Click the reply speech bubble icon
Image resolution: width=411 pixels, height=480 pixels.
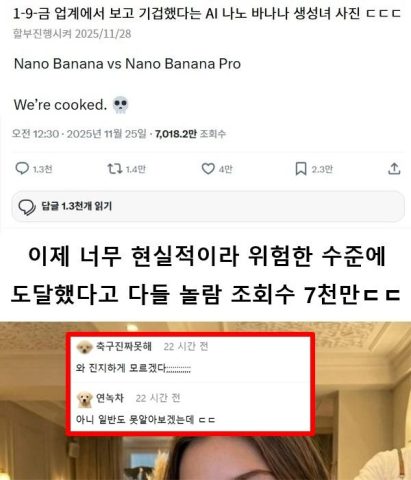(22, 168)
